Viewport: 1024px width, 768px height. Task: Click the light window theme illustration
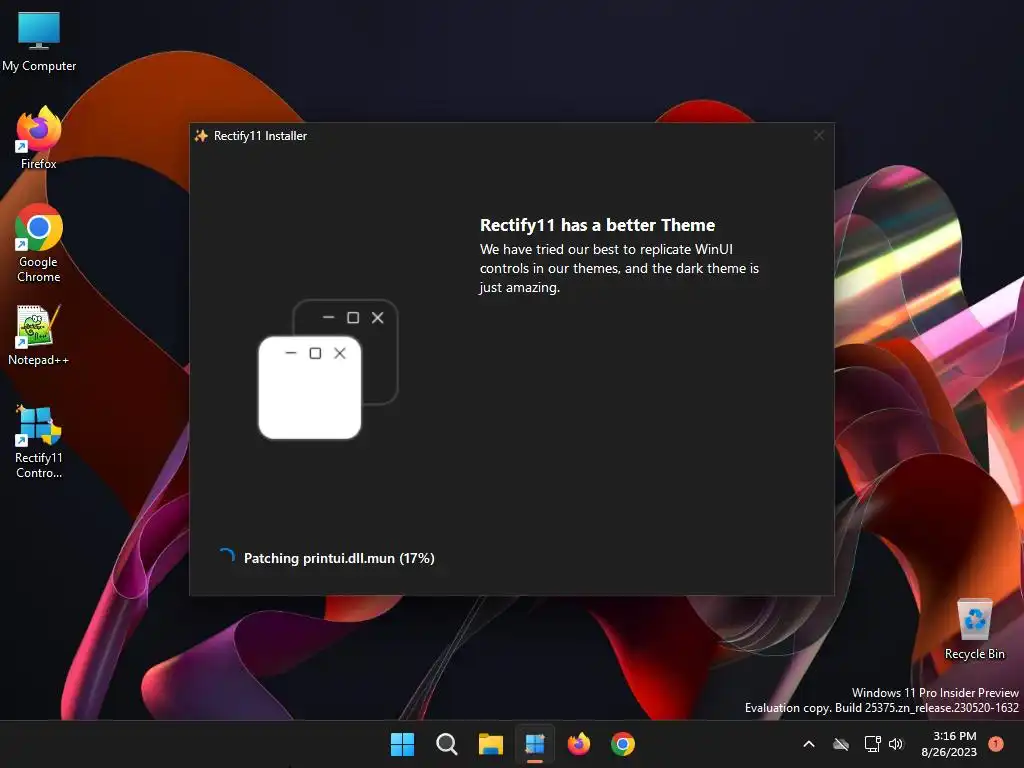tap(310, 387)
